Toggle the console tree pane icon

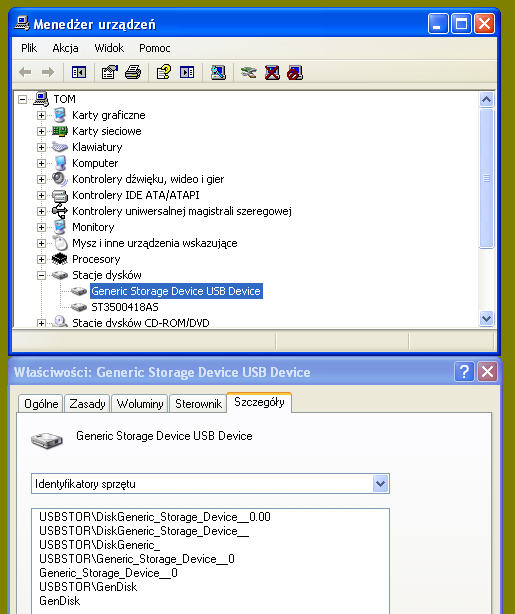click(x=79, y=72)
